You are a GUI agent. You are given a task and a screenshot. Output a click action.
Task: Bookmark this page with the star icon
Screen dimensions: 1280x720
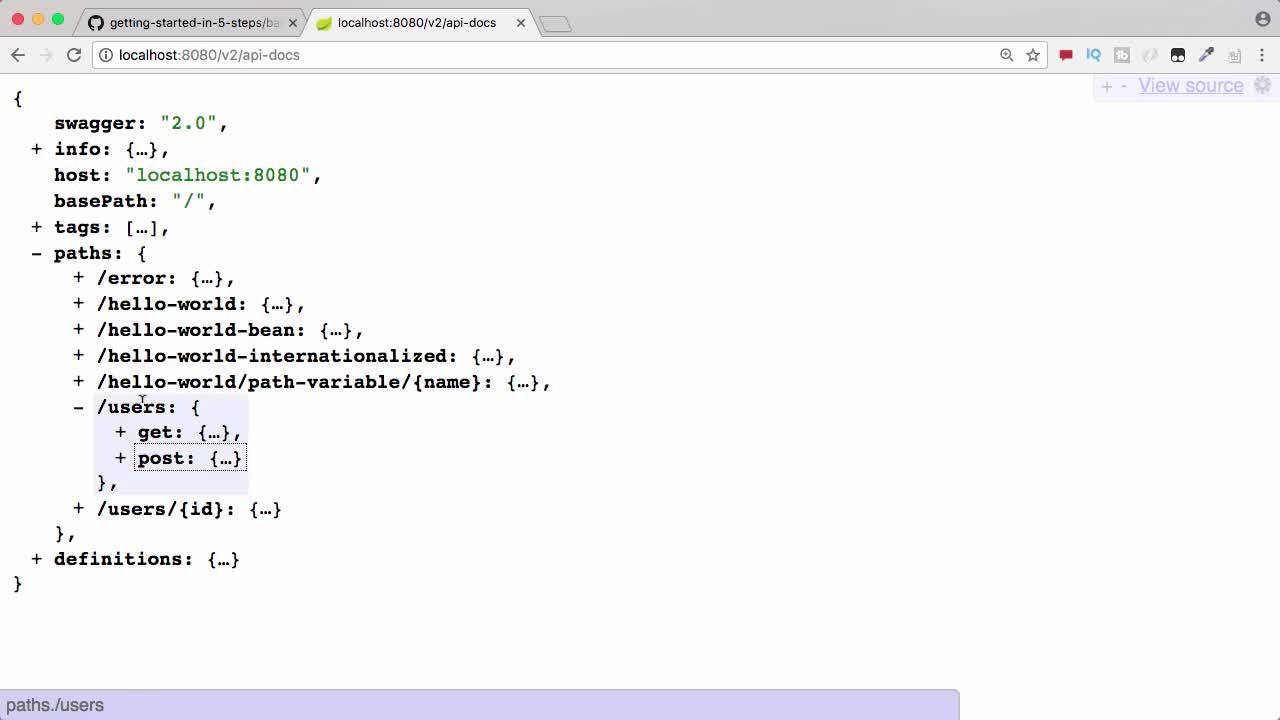tap(1033, 55)
